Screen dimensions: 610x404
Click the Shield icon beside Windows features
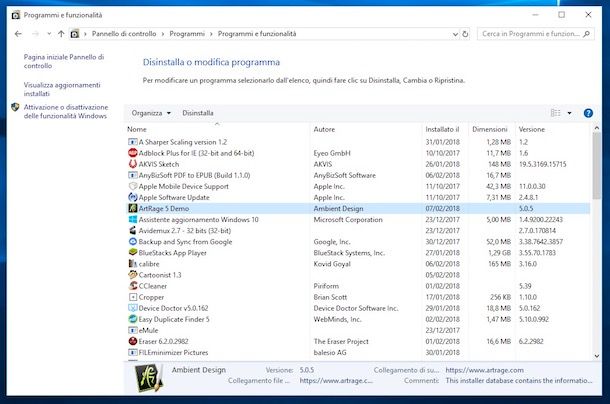click(15, 107)
